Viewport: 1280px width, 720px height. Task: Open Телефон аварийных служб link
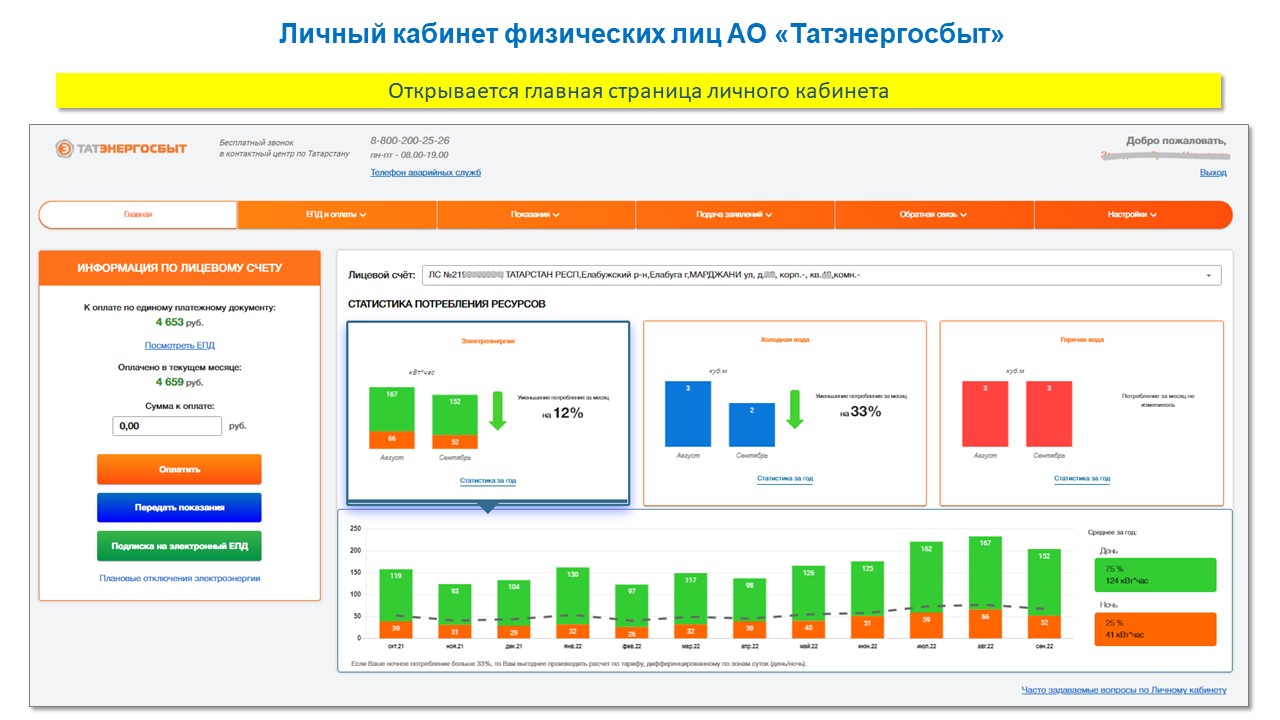[425, 172]
